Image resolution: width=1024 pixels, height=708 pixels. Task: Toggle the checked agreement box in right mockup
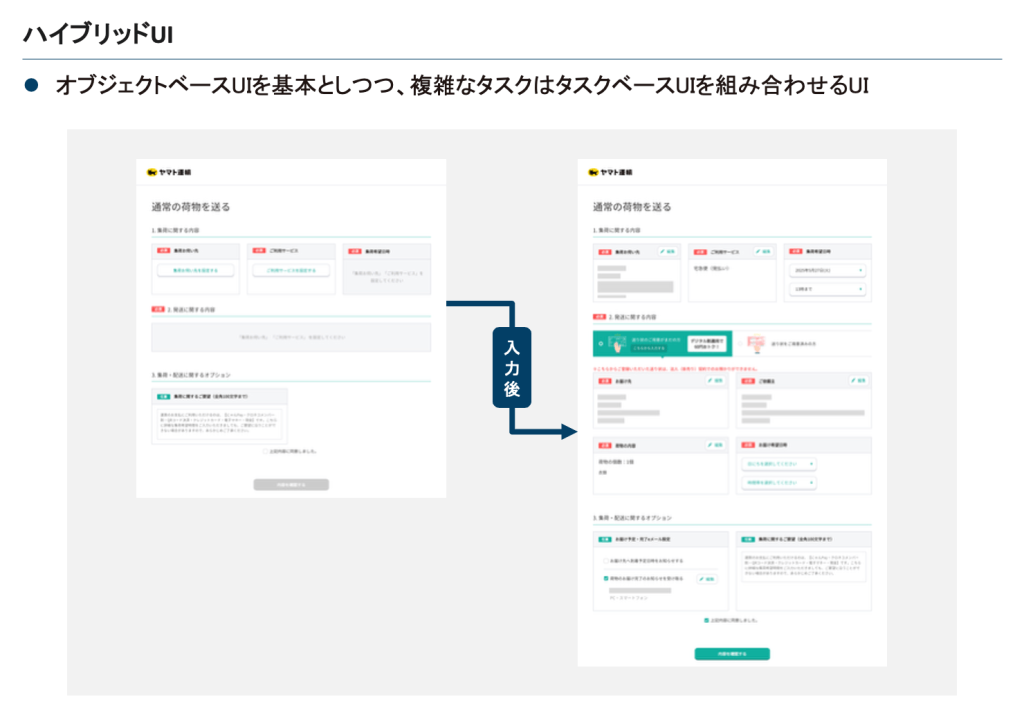(706, 620)
